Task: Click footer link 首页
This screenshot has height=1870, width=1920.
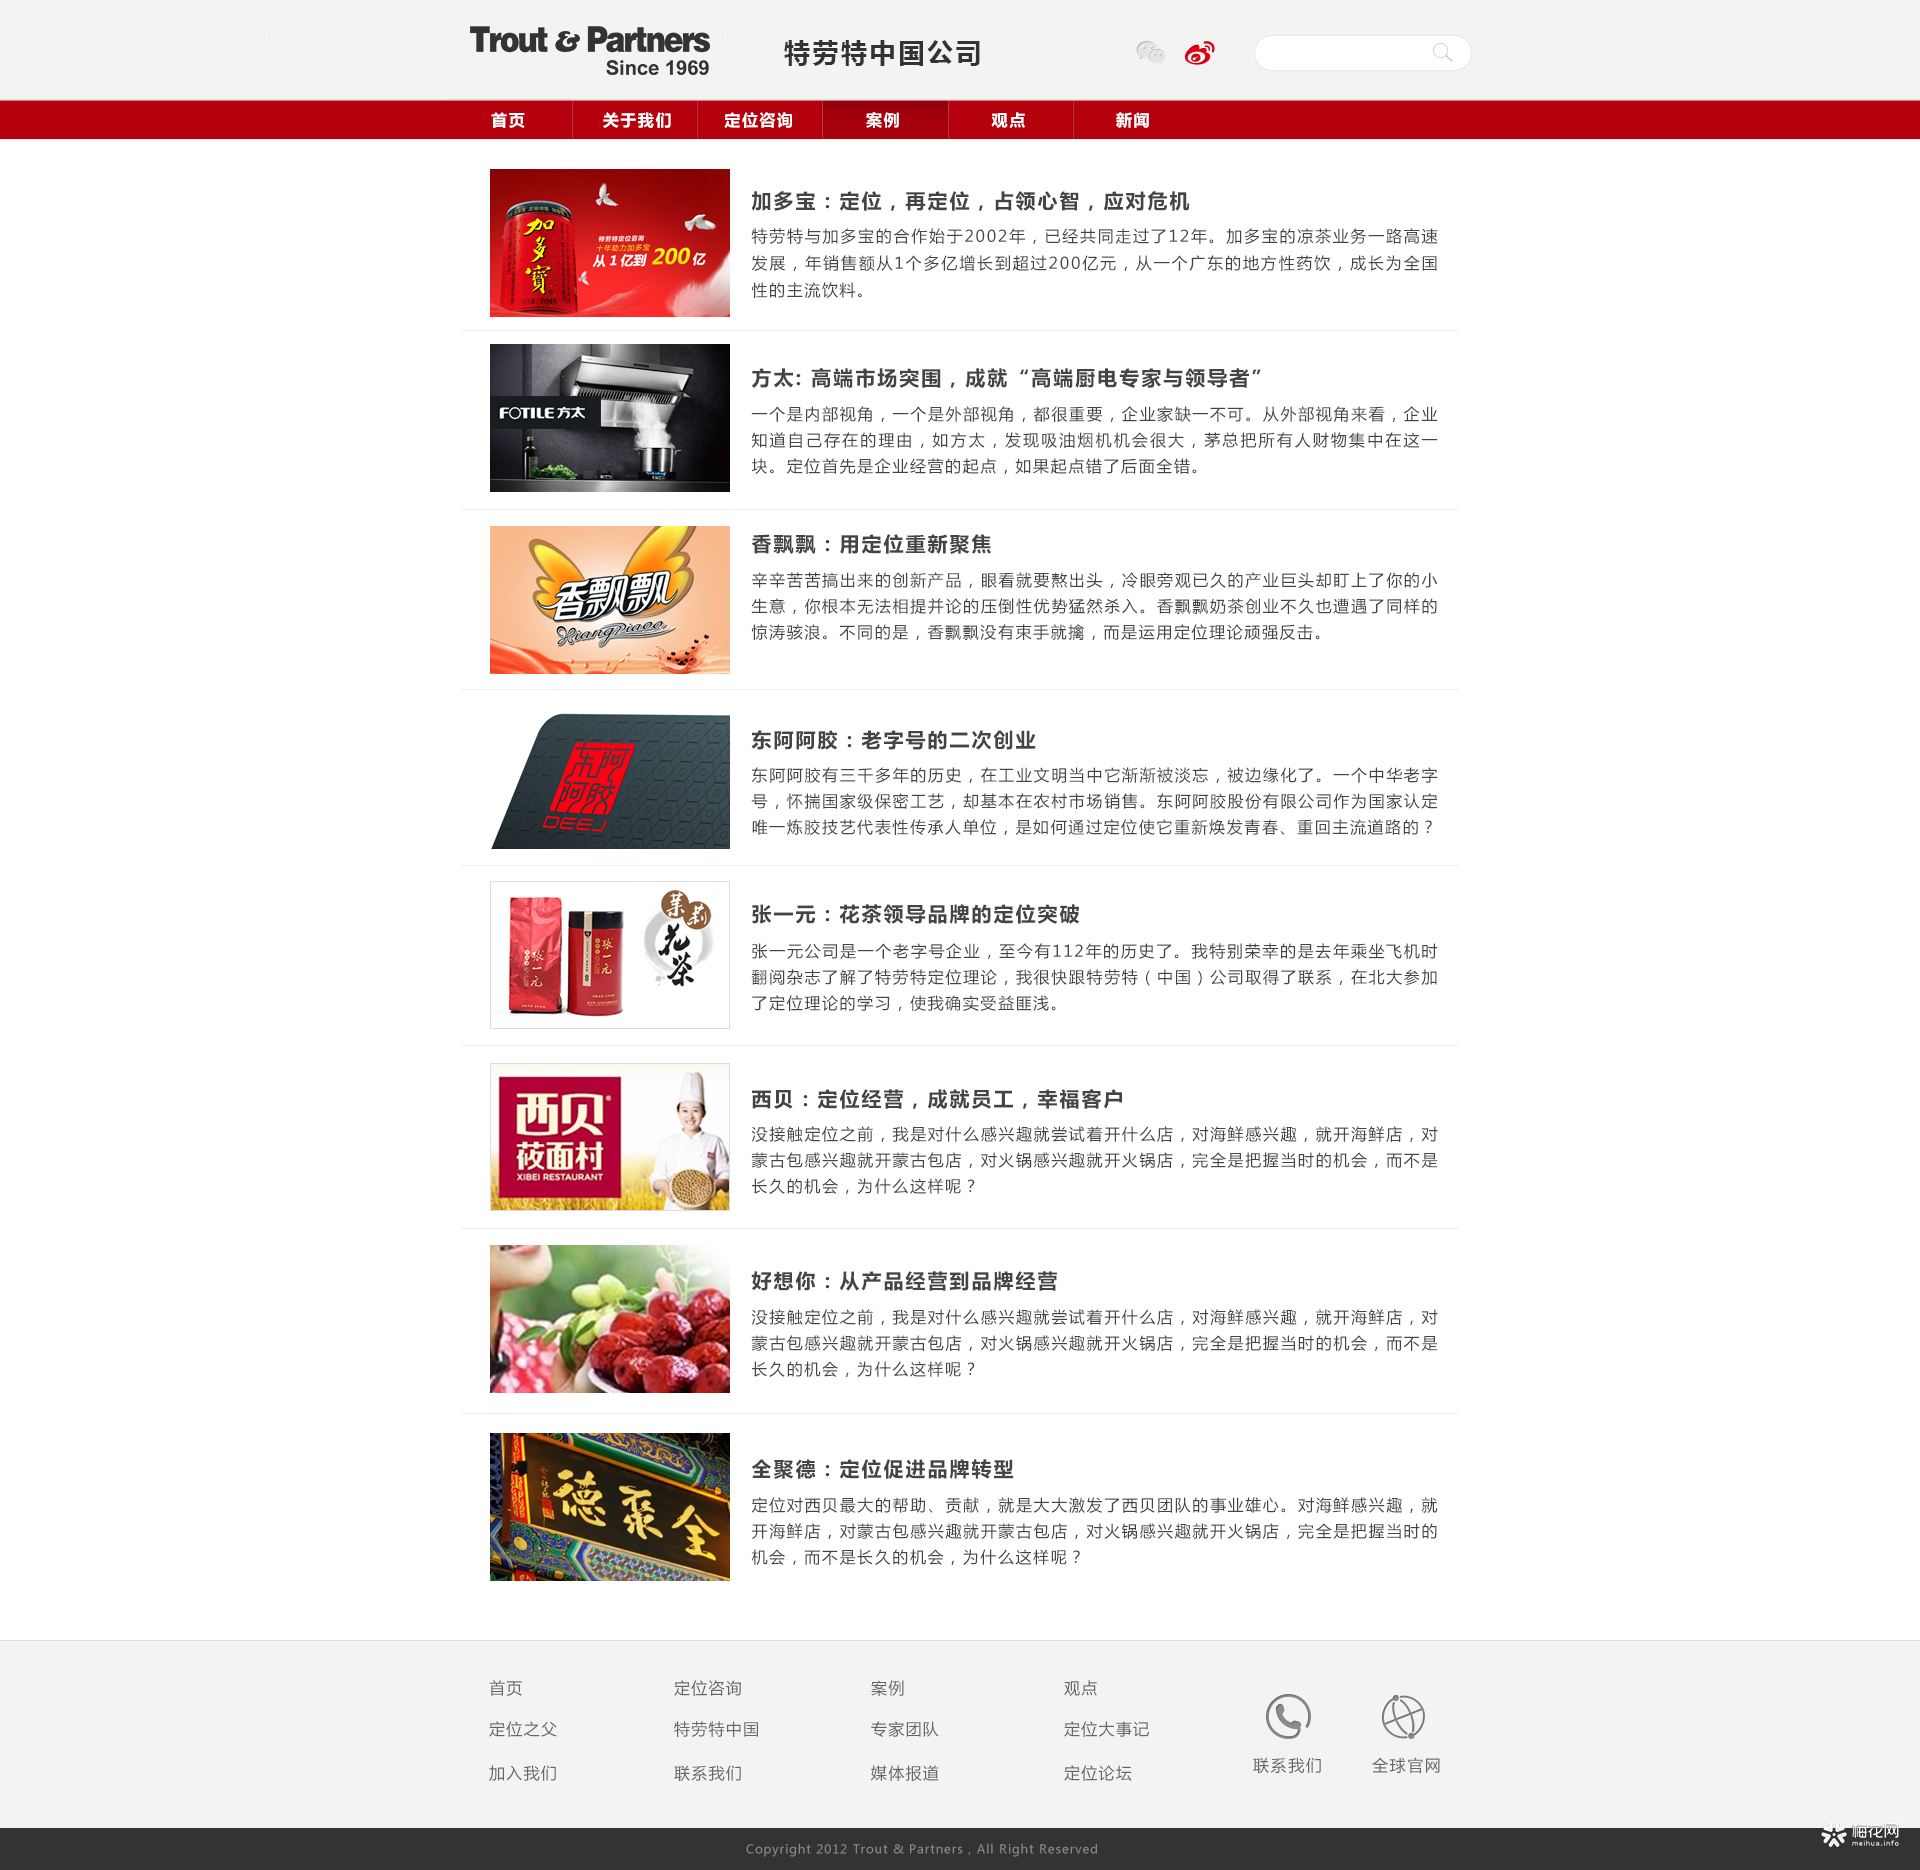Action: coord(505,1688)
